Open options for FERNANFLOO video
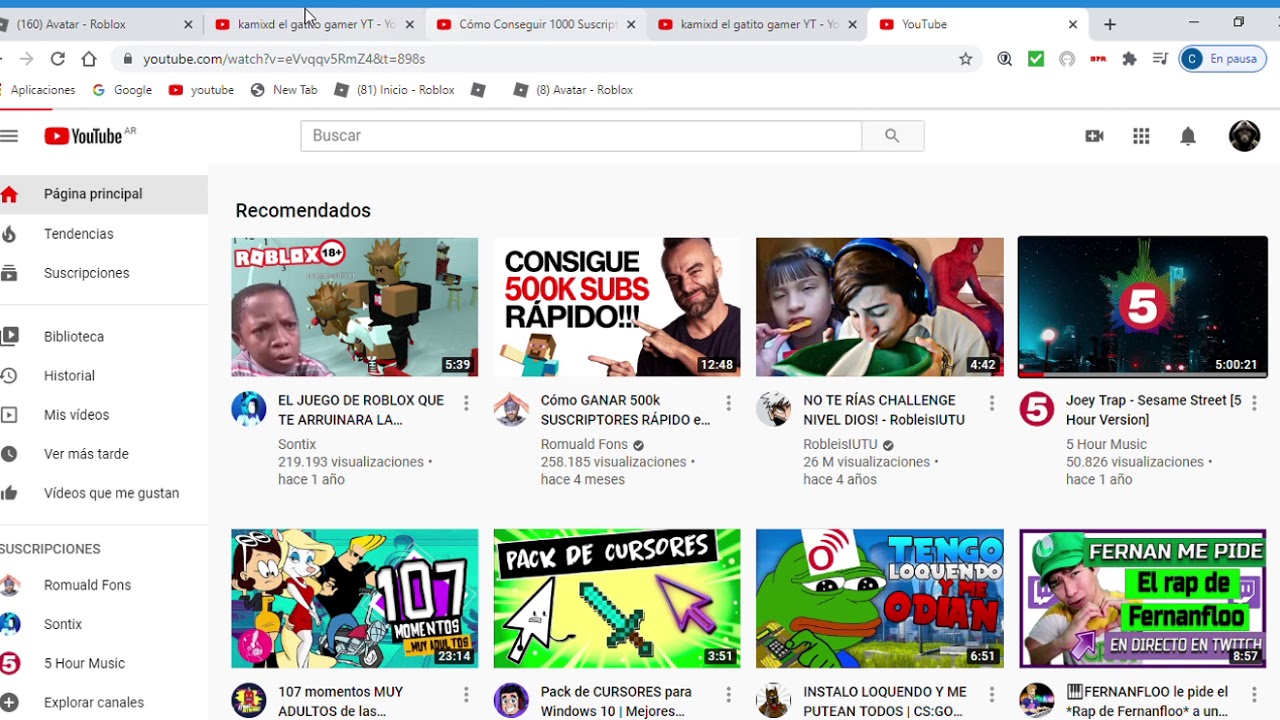 coord(1254,695)
